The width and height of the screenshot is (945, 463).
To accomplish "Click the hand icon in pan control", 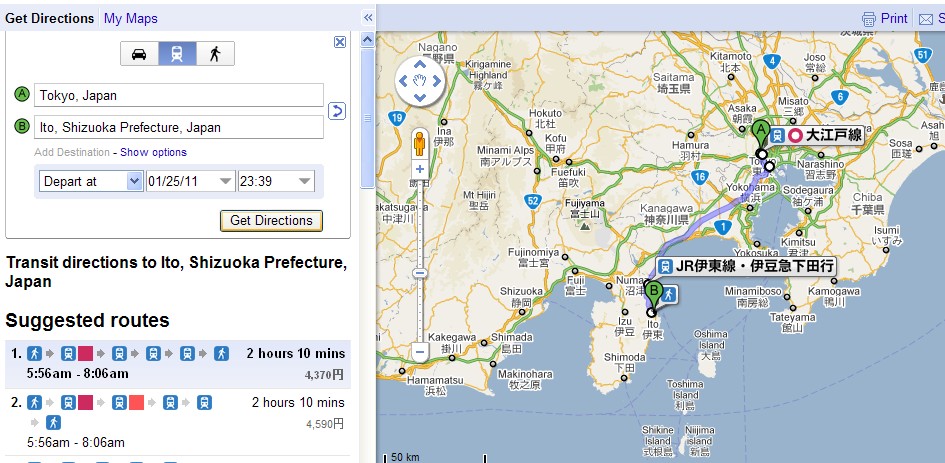I will (x=420, y=80).
